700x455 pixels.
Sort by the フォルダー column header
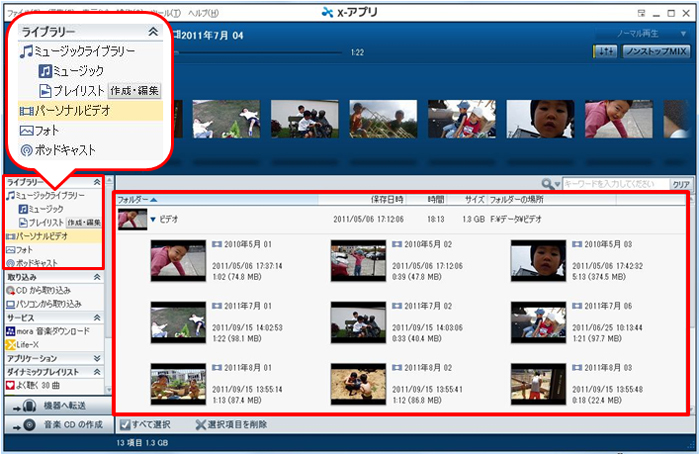click(x=136, y=200)
